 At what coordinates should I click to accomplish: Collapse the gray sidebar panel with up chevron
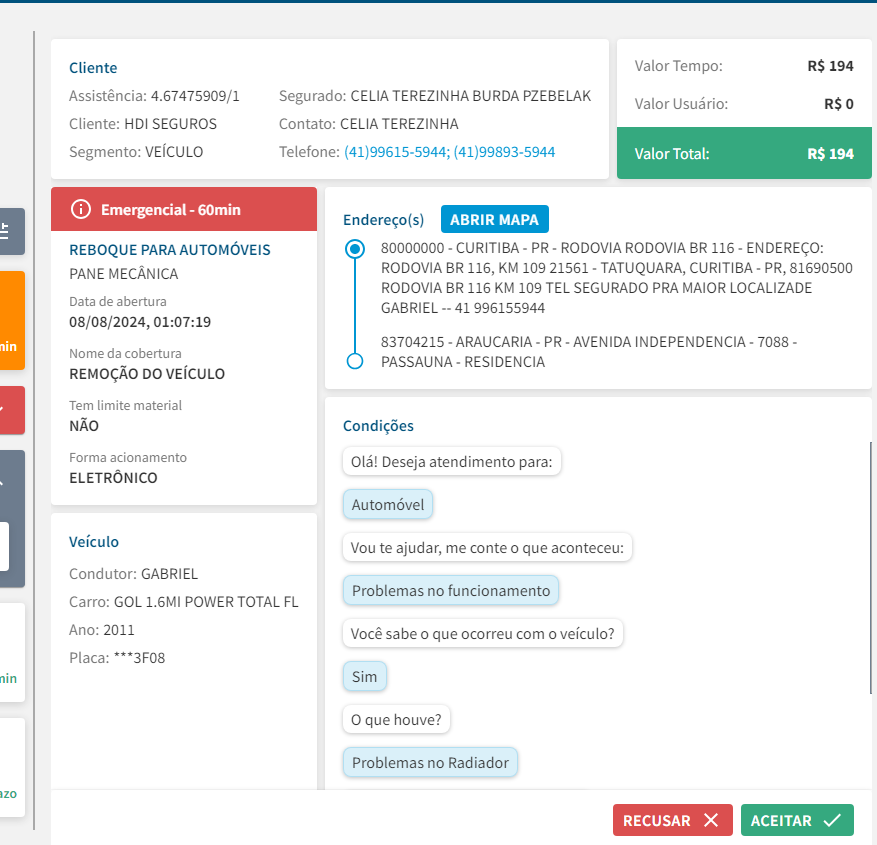click(x=6, y=482)
